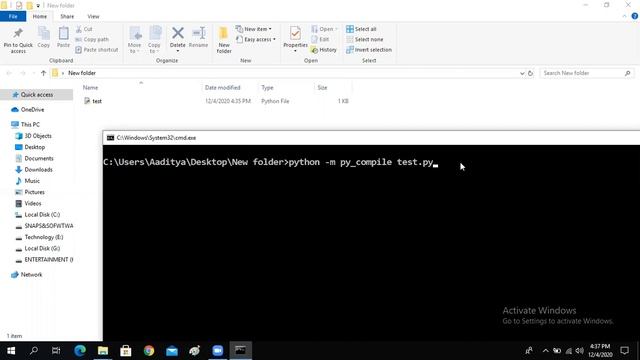Open Task View on the taskbar
The width and height of the screenshot is (640, 360).
pyautogui.click(x=56, y=350)
